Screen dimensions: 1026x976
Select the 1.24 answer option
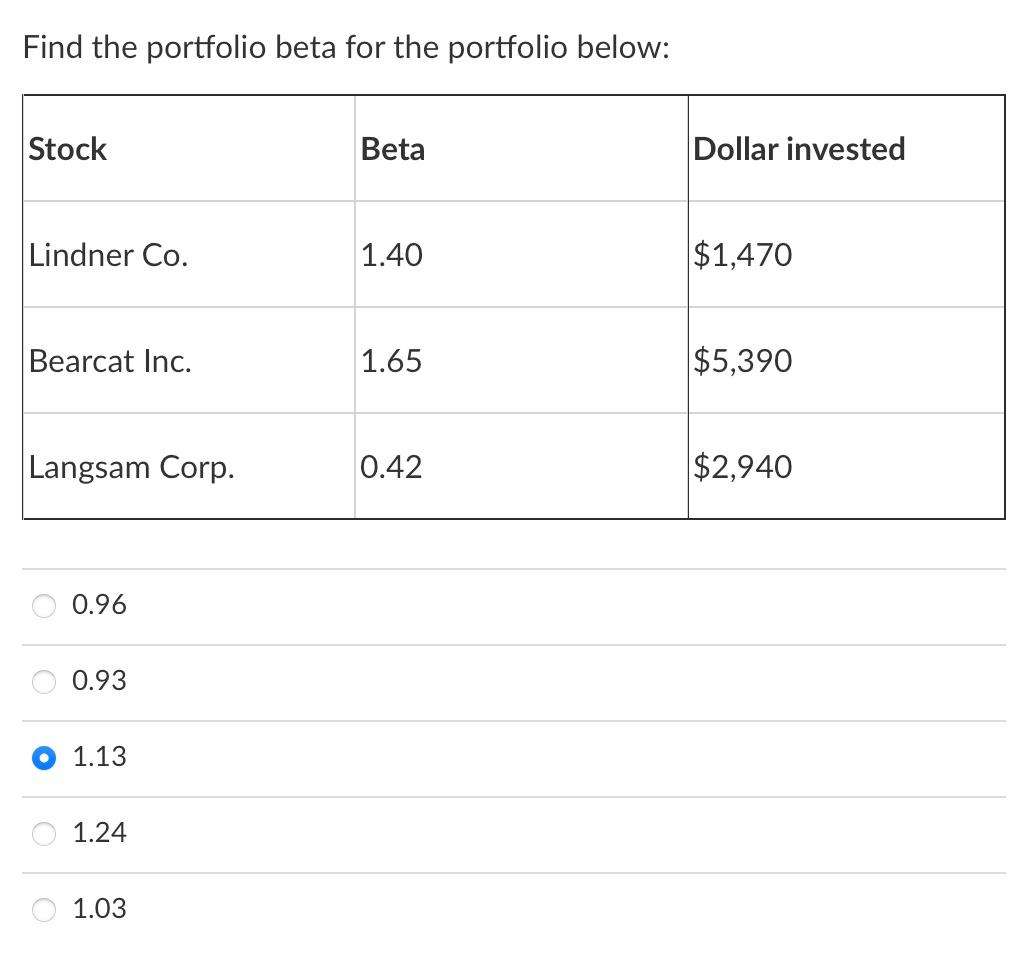point(44,833)
